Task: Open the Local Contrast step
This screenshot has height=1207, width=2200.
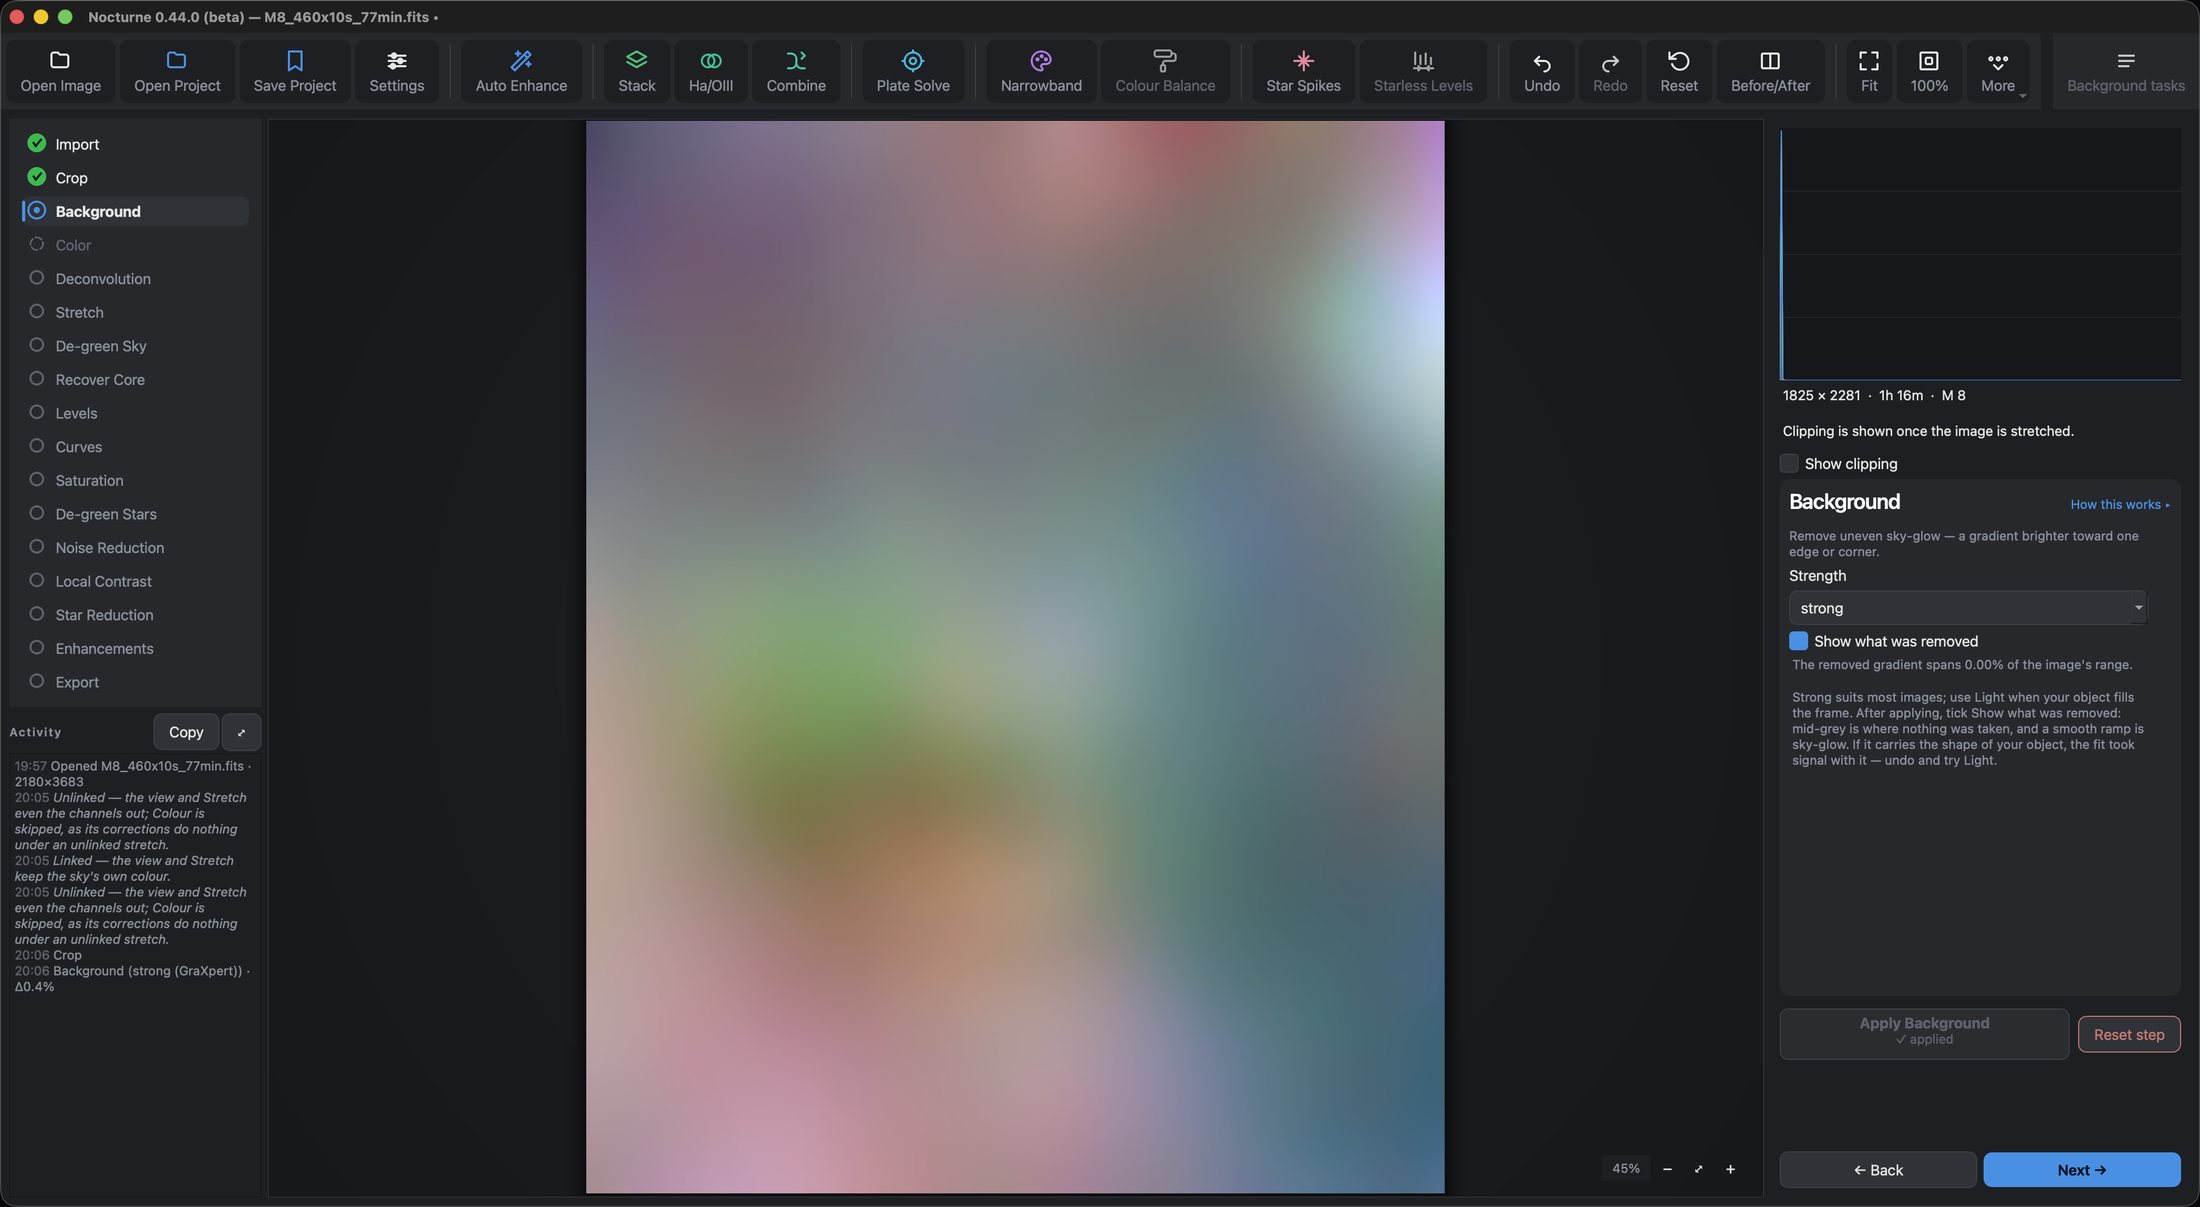Action: pyautogui.click(x=135, y=581)
